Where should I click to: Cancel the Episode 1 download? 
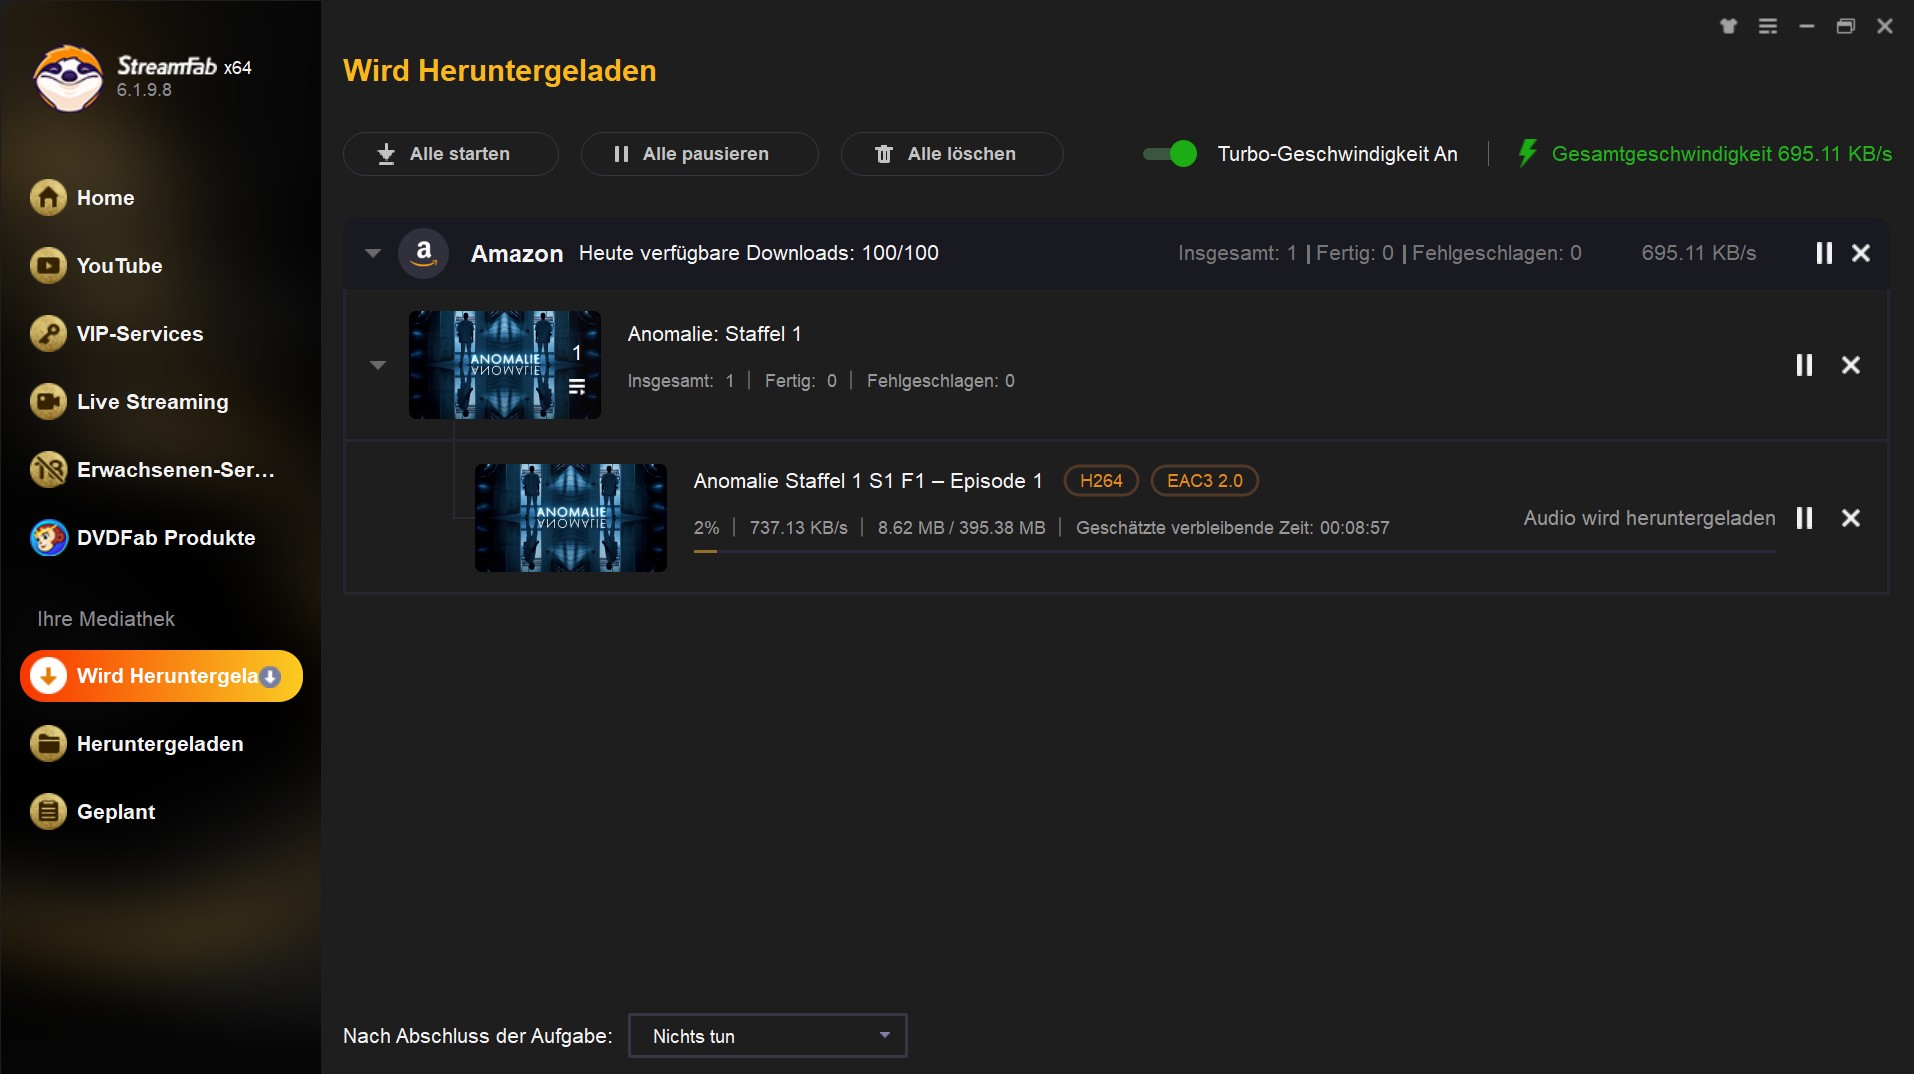(1851, 518)
